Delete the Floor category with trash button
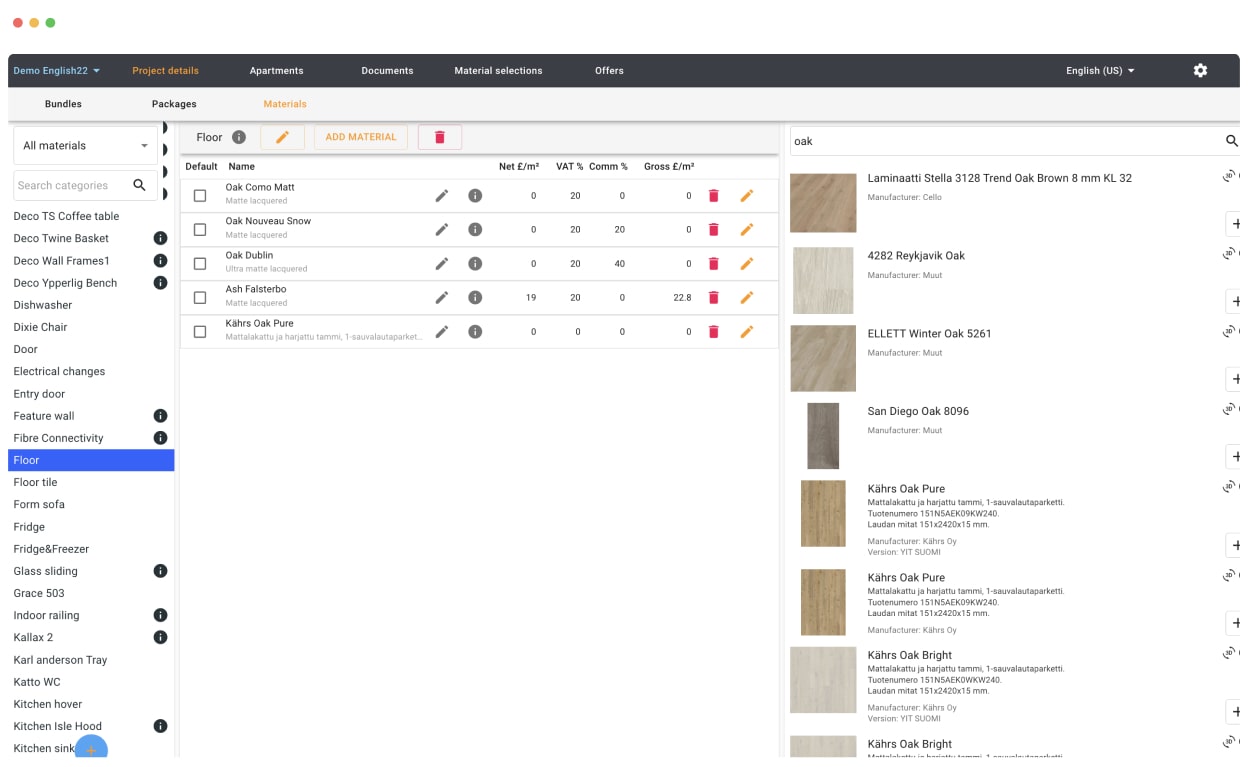Screen dimensions: 1248x767 [440, 137]
